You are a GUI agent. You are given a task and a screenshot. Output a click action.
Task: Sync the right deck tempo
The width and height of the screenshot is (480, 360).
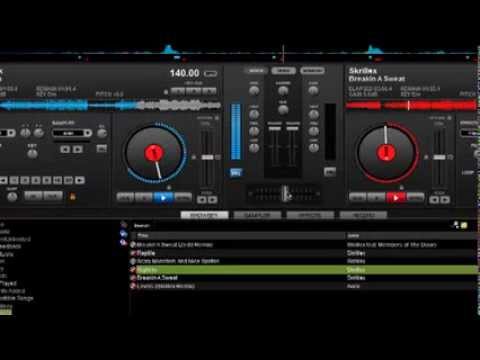(x=416, y=198)
